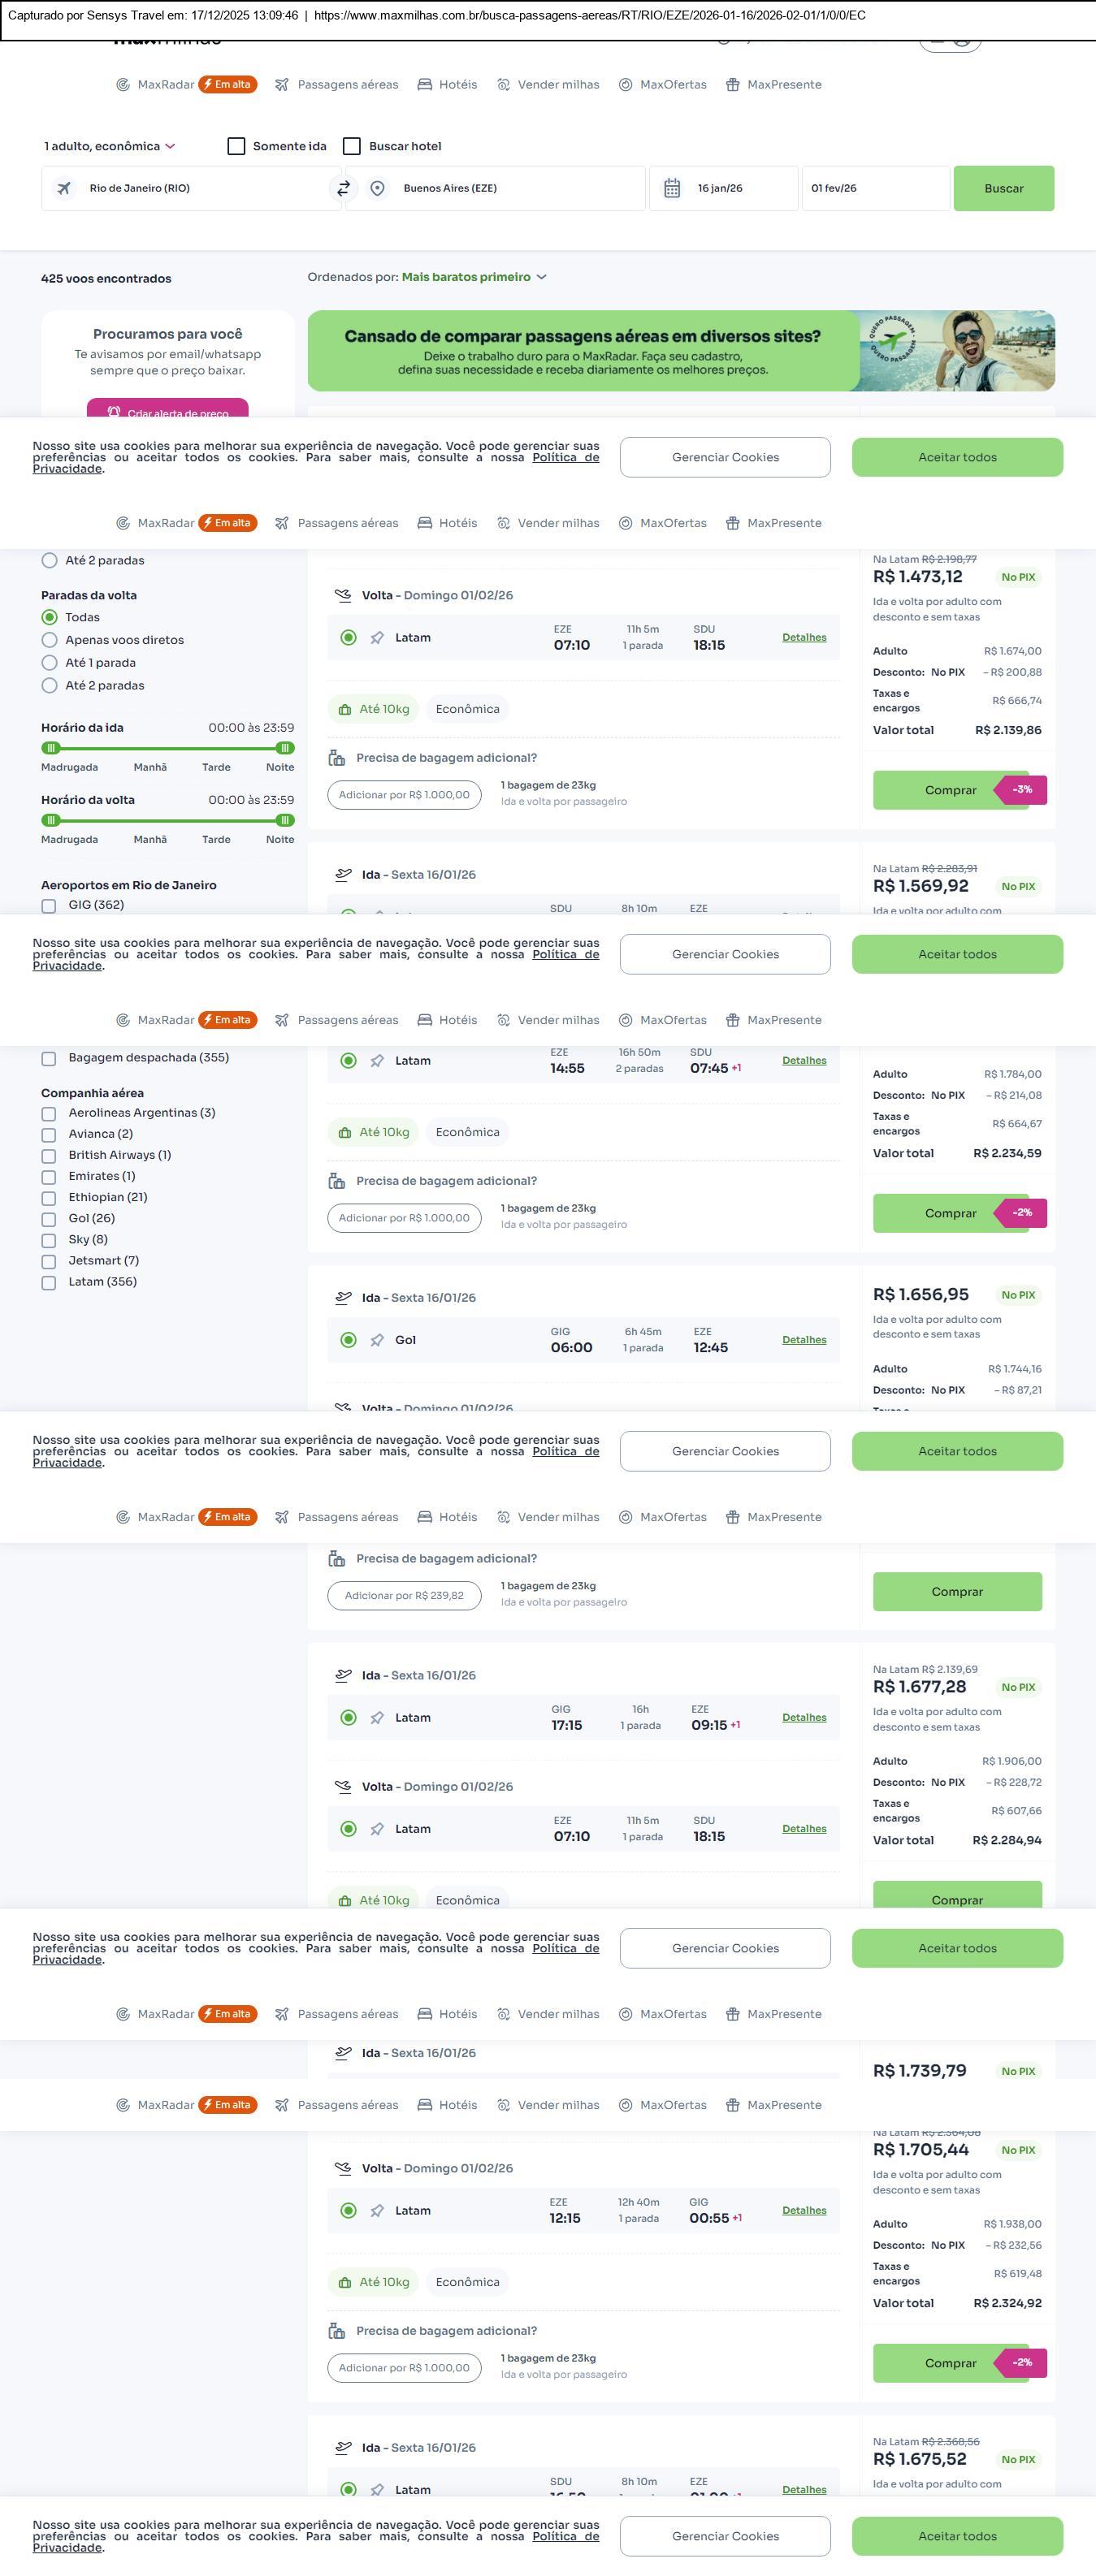Image resolution: width=1096 pixels, height=2576 pixels.
Task: Click the airplane icon in the origin field
Action: (x=64, y=188)
